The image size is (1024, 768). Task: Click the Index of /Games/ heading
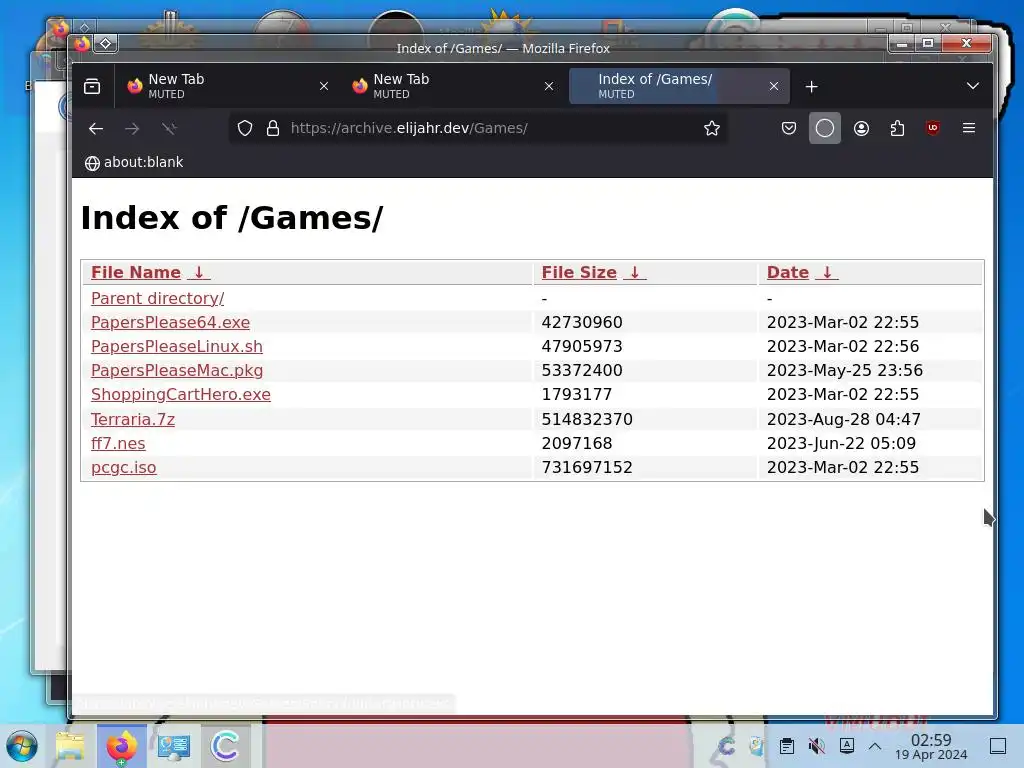[232, 218]
